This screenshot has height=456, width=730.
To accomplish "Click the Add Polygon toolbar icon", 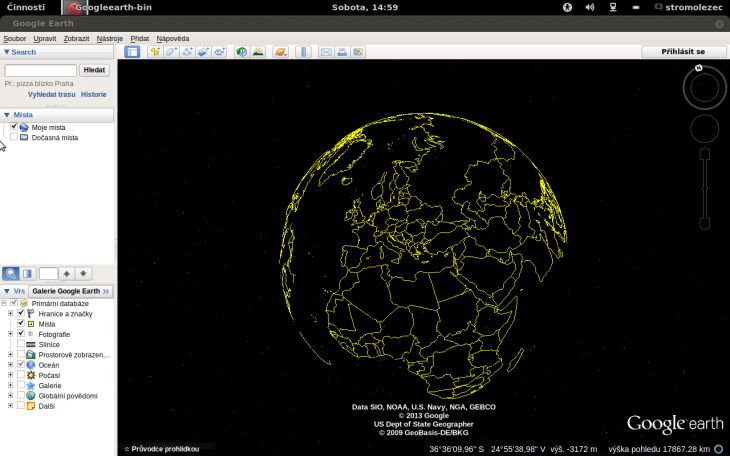I will [x=171, y=52].
